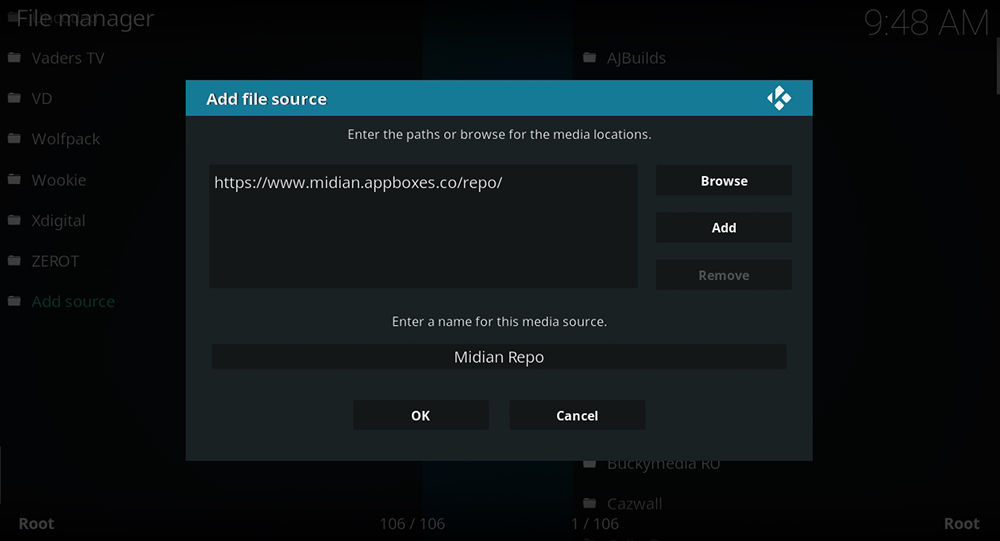
Task: Click ZEROT folder icon
Action: [x=14, y=260]
